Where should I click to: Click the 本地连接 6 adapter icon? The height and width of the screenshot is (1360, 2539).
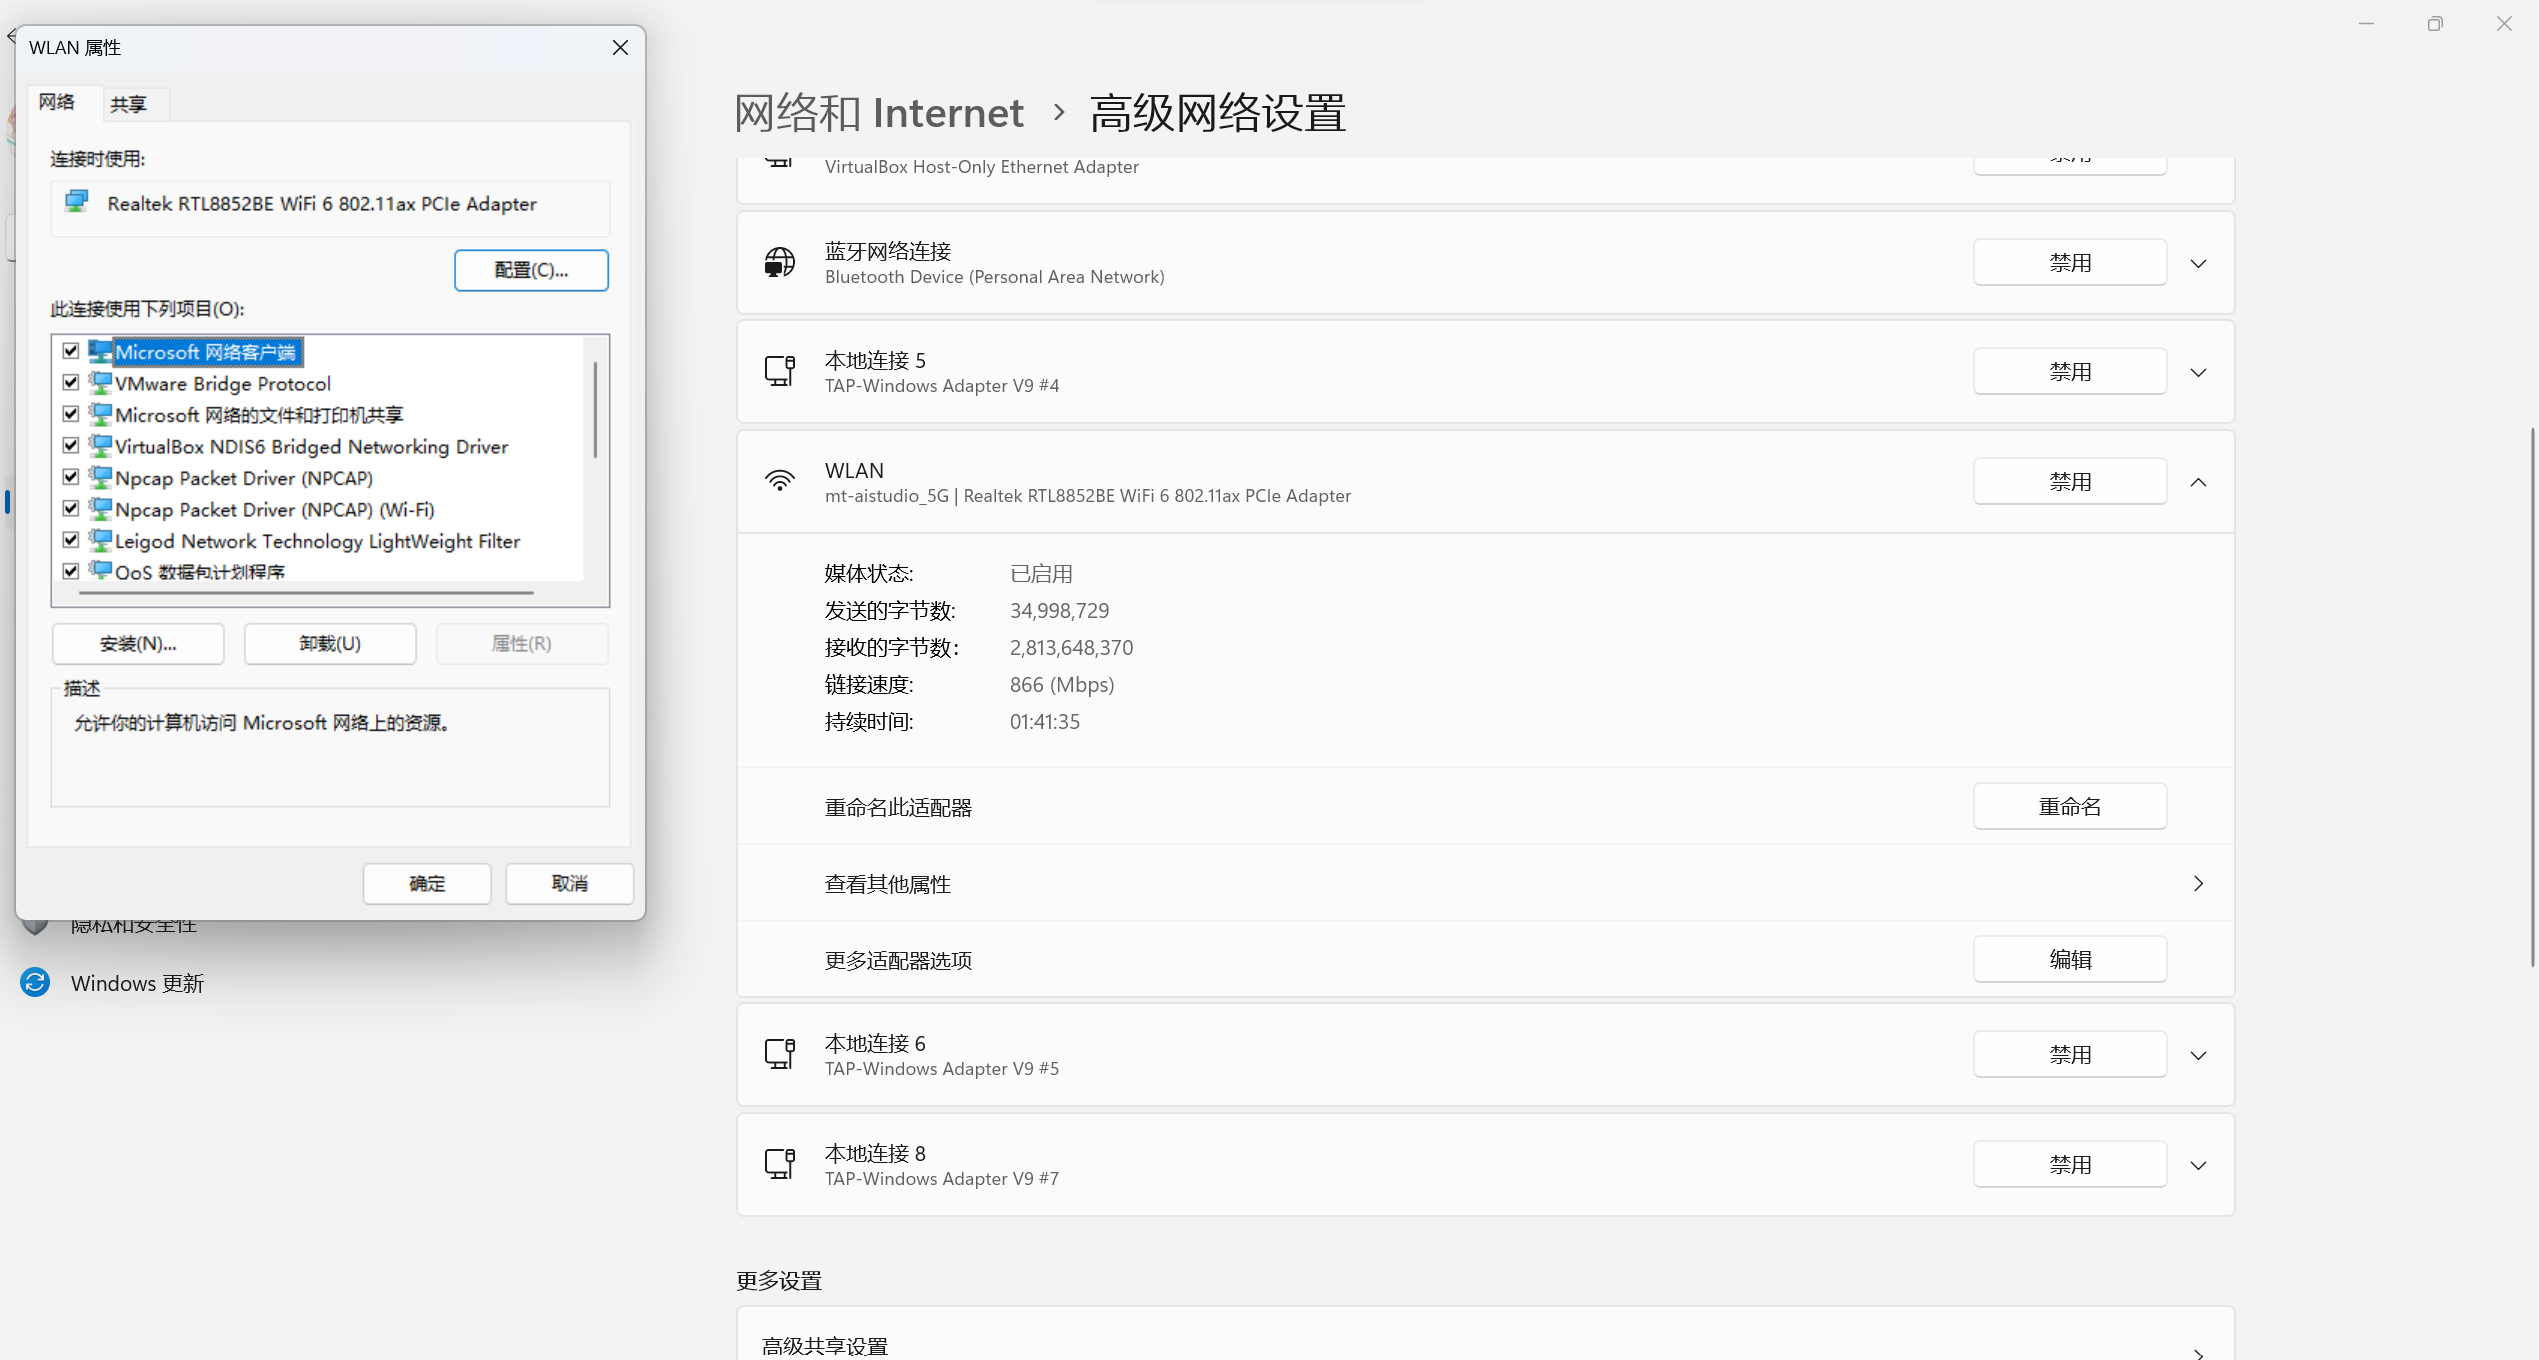click(779, 1054)
